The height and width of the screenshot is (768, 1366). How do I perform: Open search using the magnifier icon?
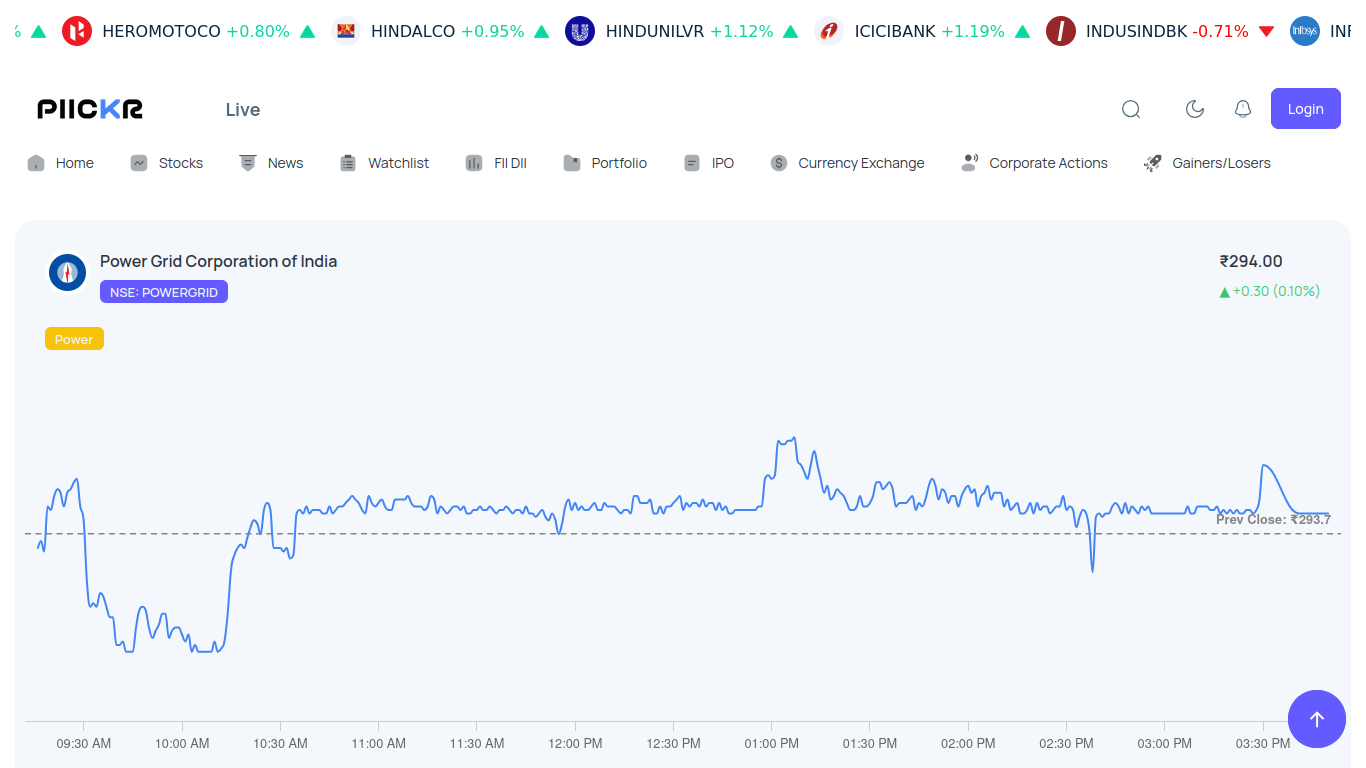(x=1131, y=109)
